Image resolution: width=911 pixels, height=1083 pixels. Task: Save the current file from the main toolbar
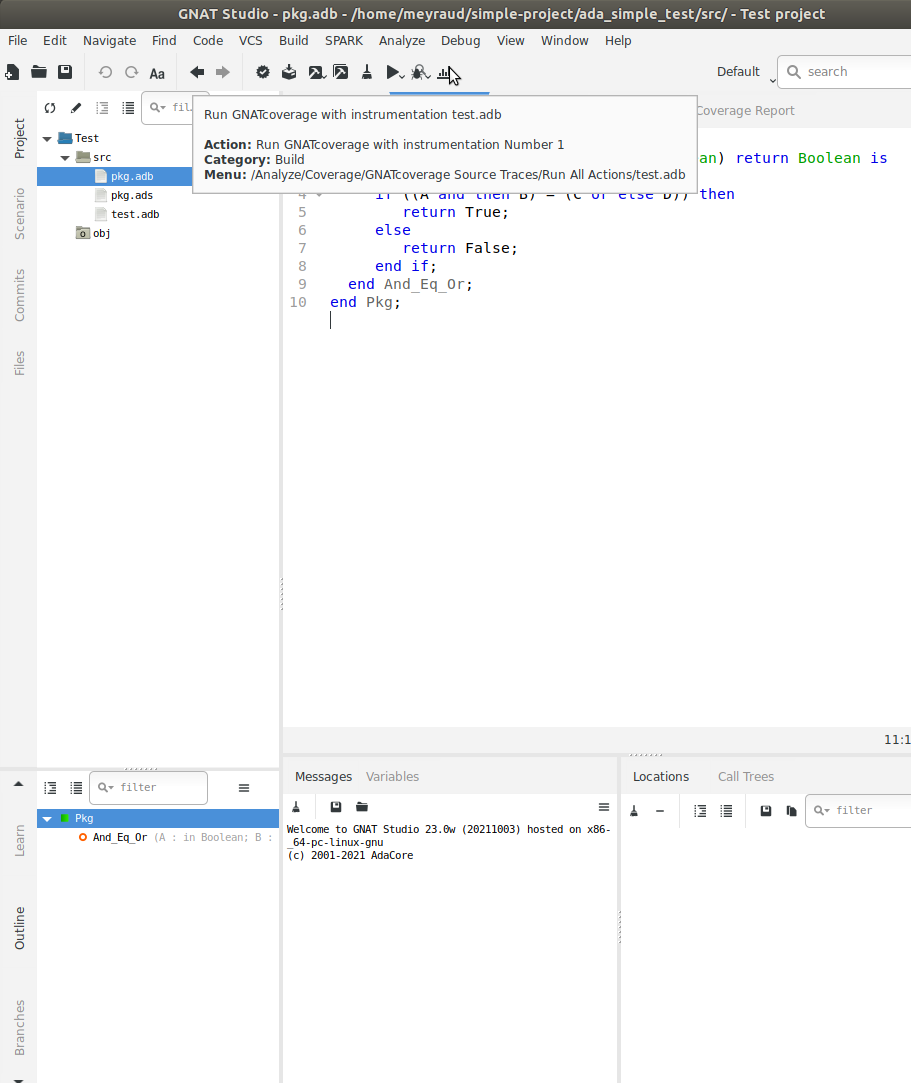click(x=65, y=72)
